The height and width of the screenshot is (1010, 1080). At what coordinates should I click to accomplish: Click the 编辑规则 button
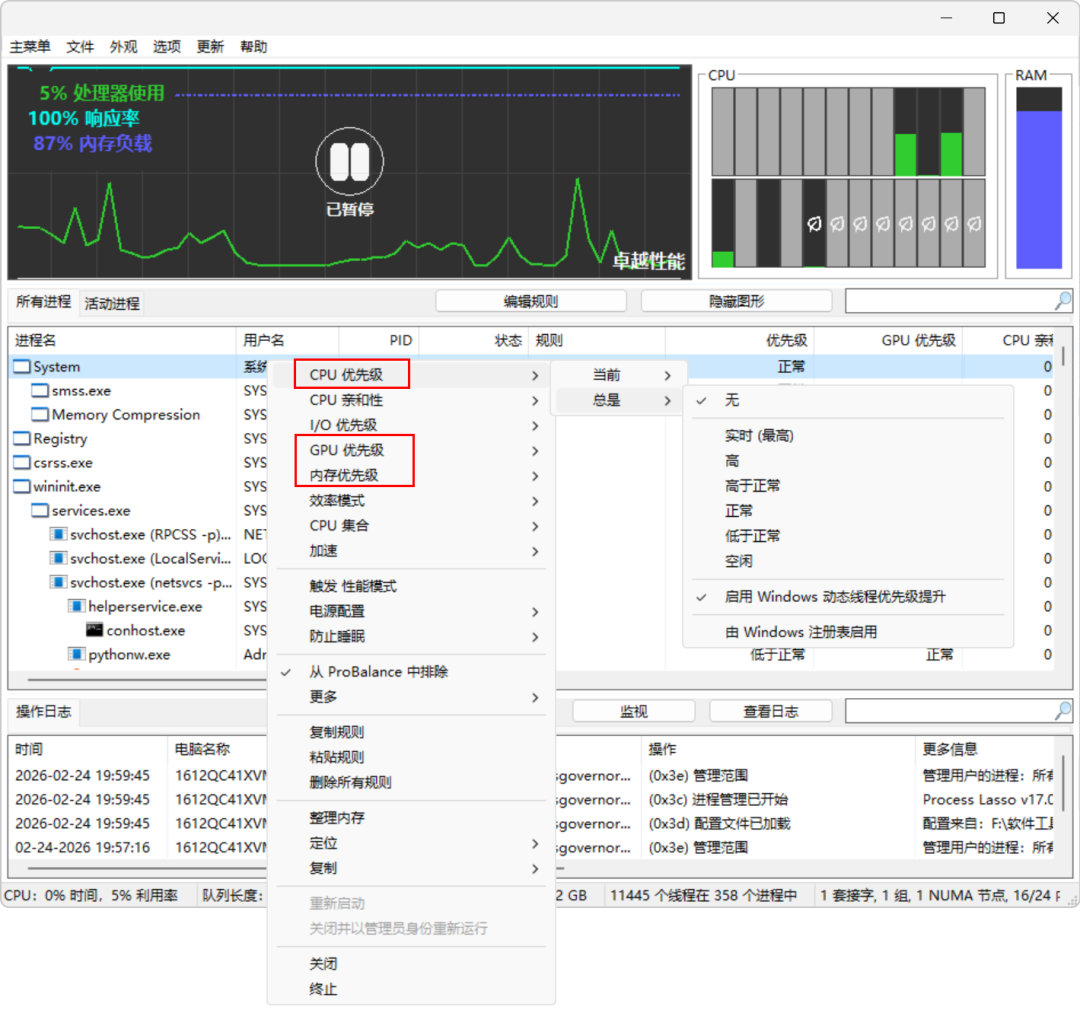(x=531, y=301)
